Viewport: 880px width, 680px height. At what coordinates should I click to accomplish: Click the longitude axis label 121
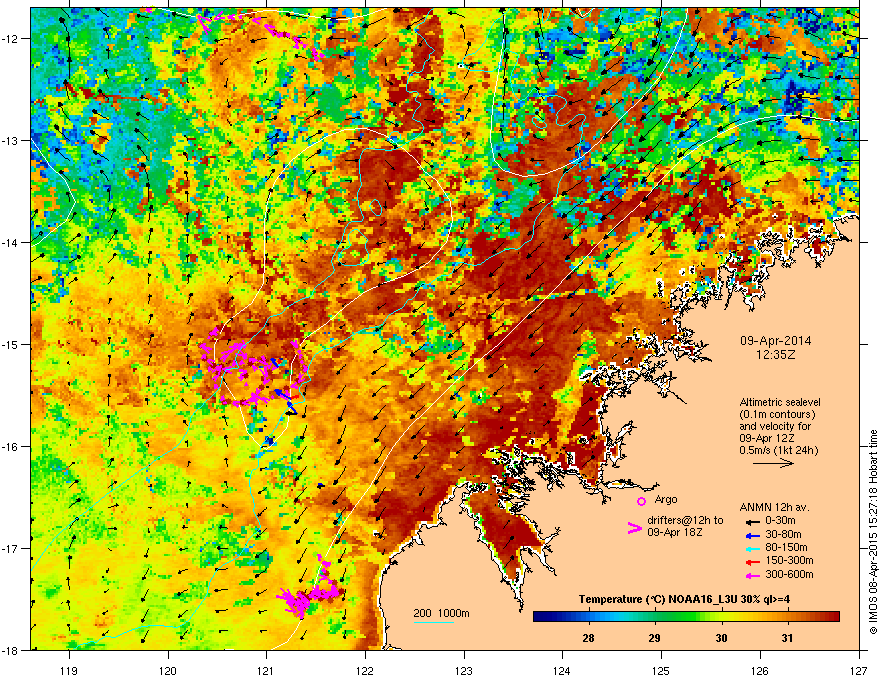[x=266, y=670]
